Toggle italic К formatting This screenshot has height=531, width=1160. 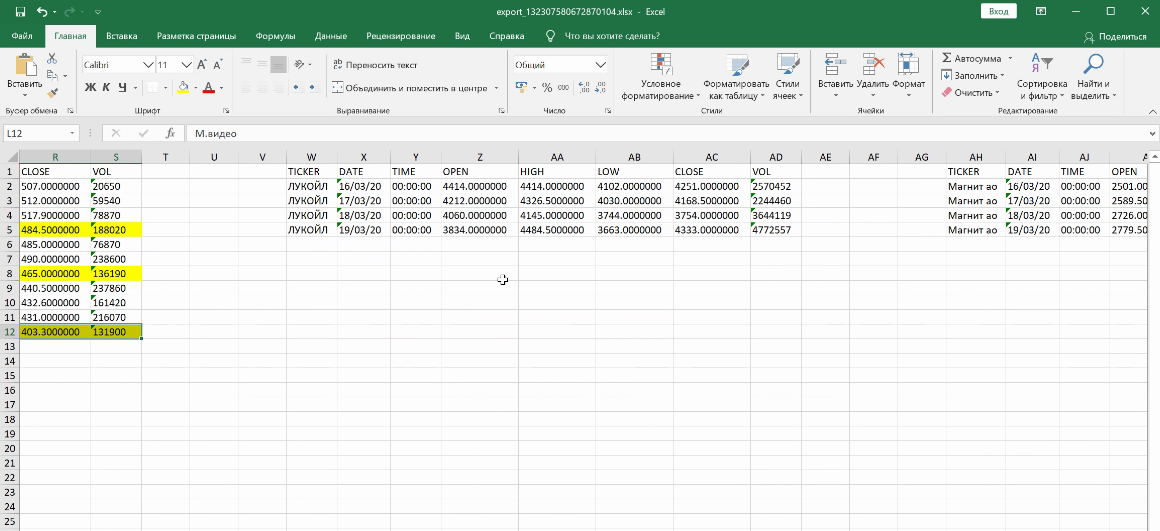(x=105, y=88)
